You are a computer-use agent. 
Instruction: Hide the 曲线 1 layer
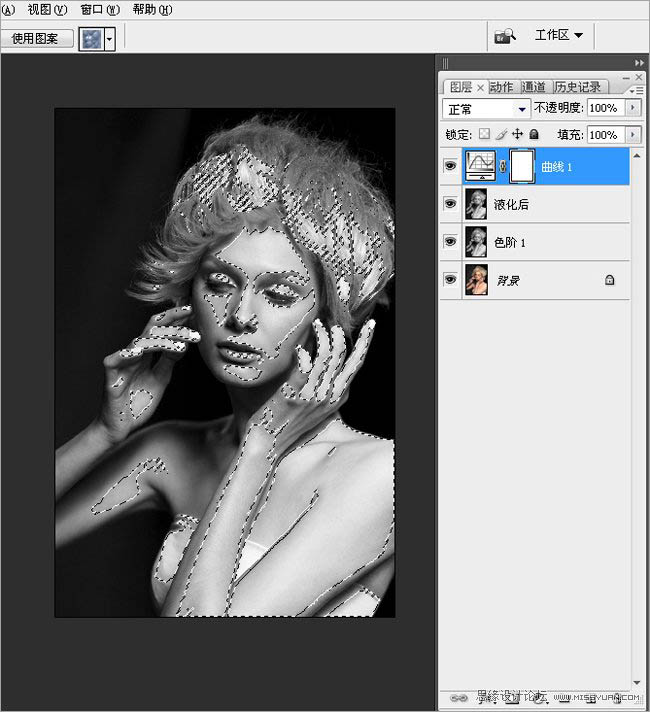(x=450, y=167)
